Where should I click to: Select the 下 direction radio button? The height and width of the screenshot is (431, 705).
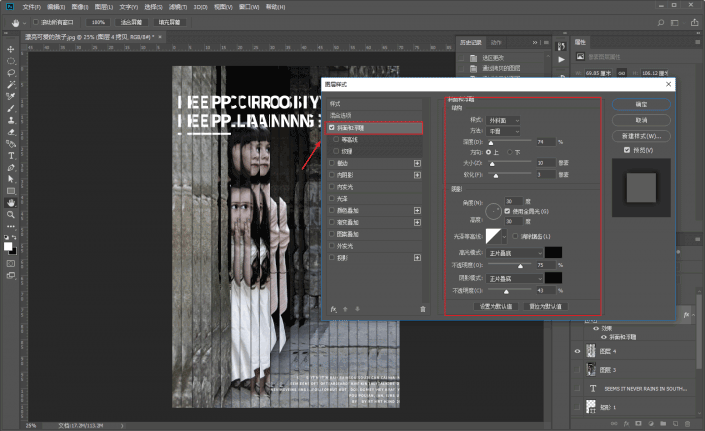[x=510, y=152]
